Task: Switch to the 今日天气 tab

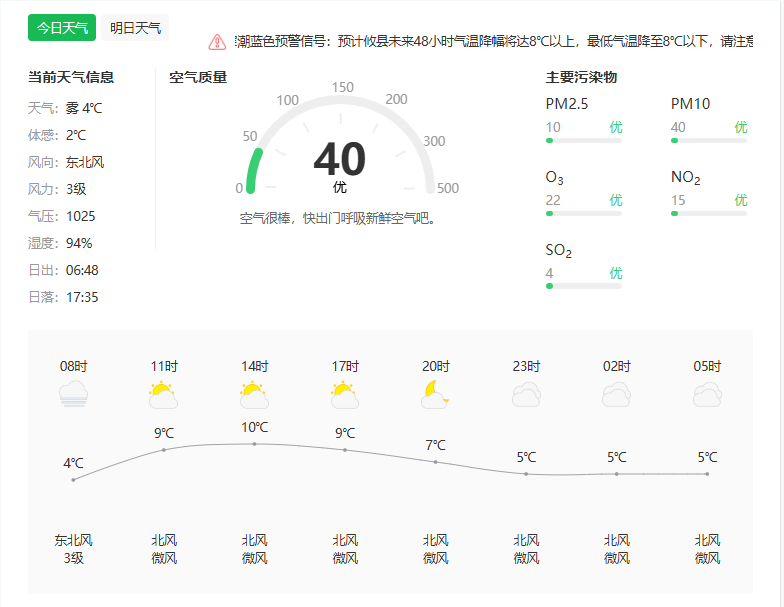Action: [x=62, y=28]
